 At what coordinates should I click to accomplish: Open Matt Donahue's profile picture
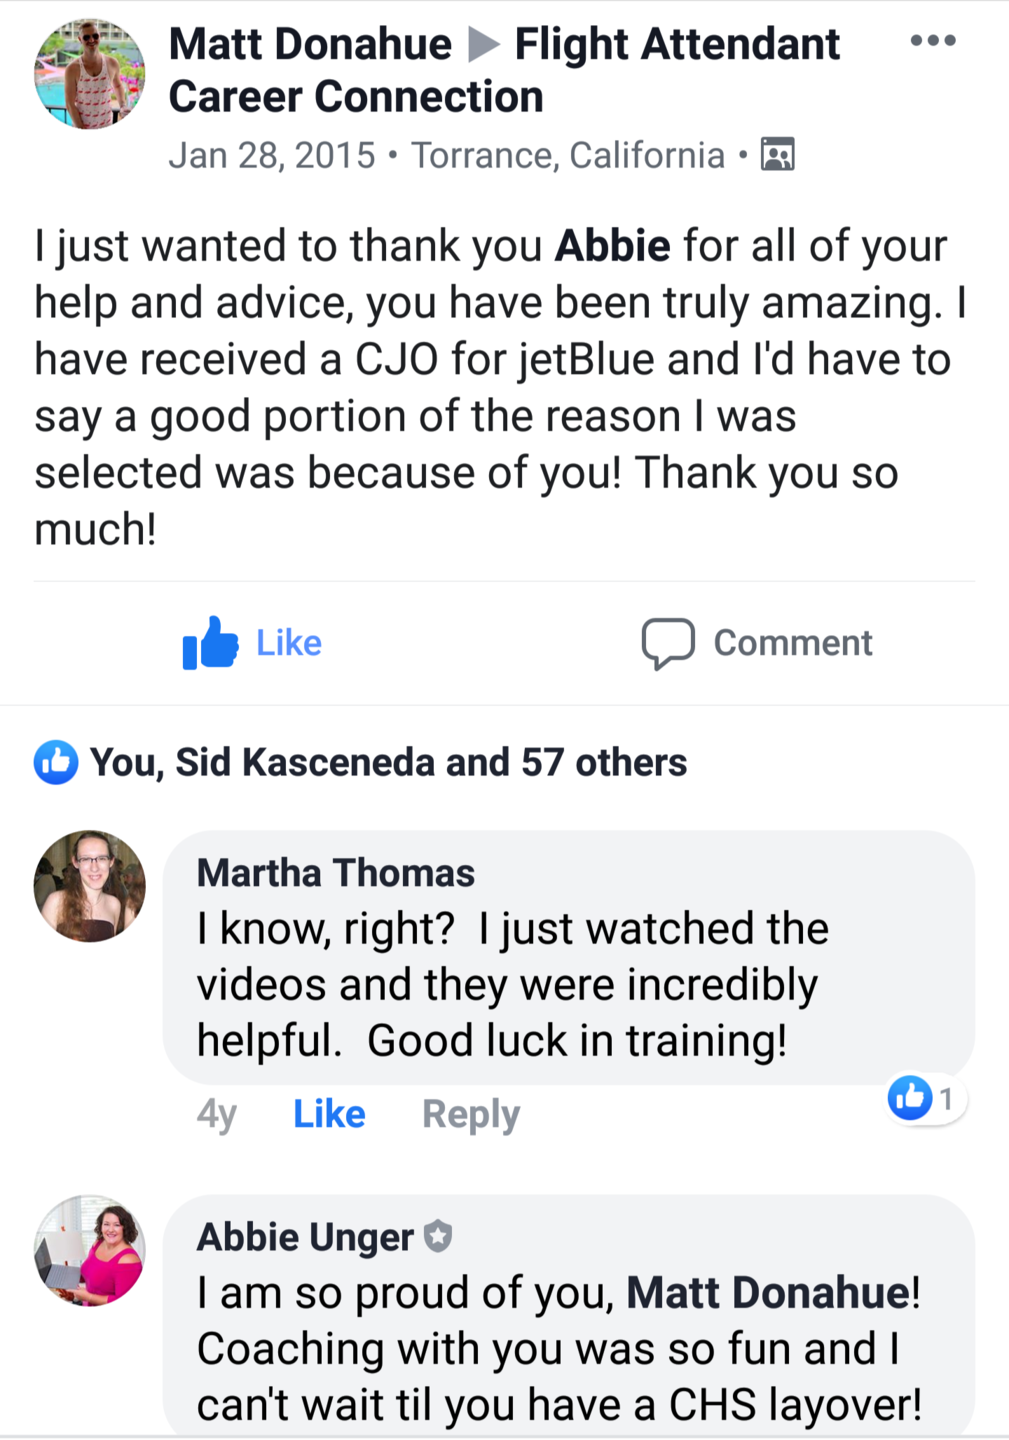pos(89,74)
